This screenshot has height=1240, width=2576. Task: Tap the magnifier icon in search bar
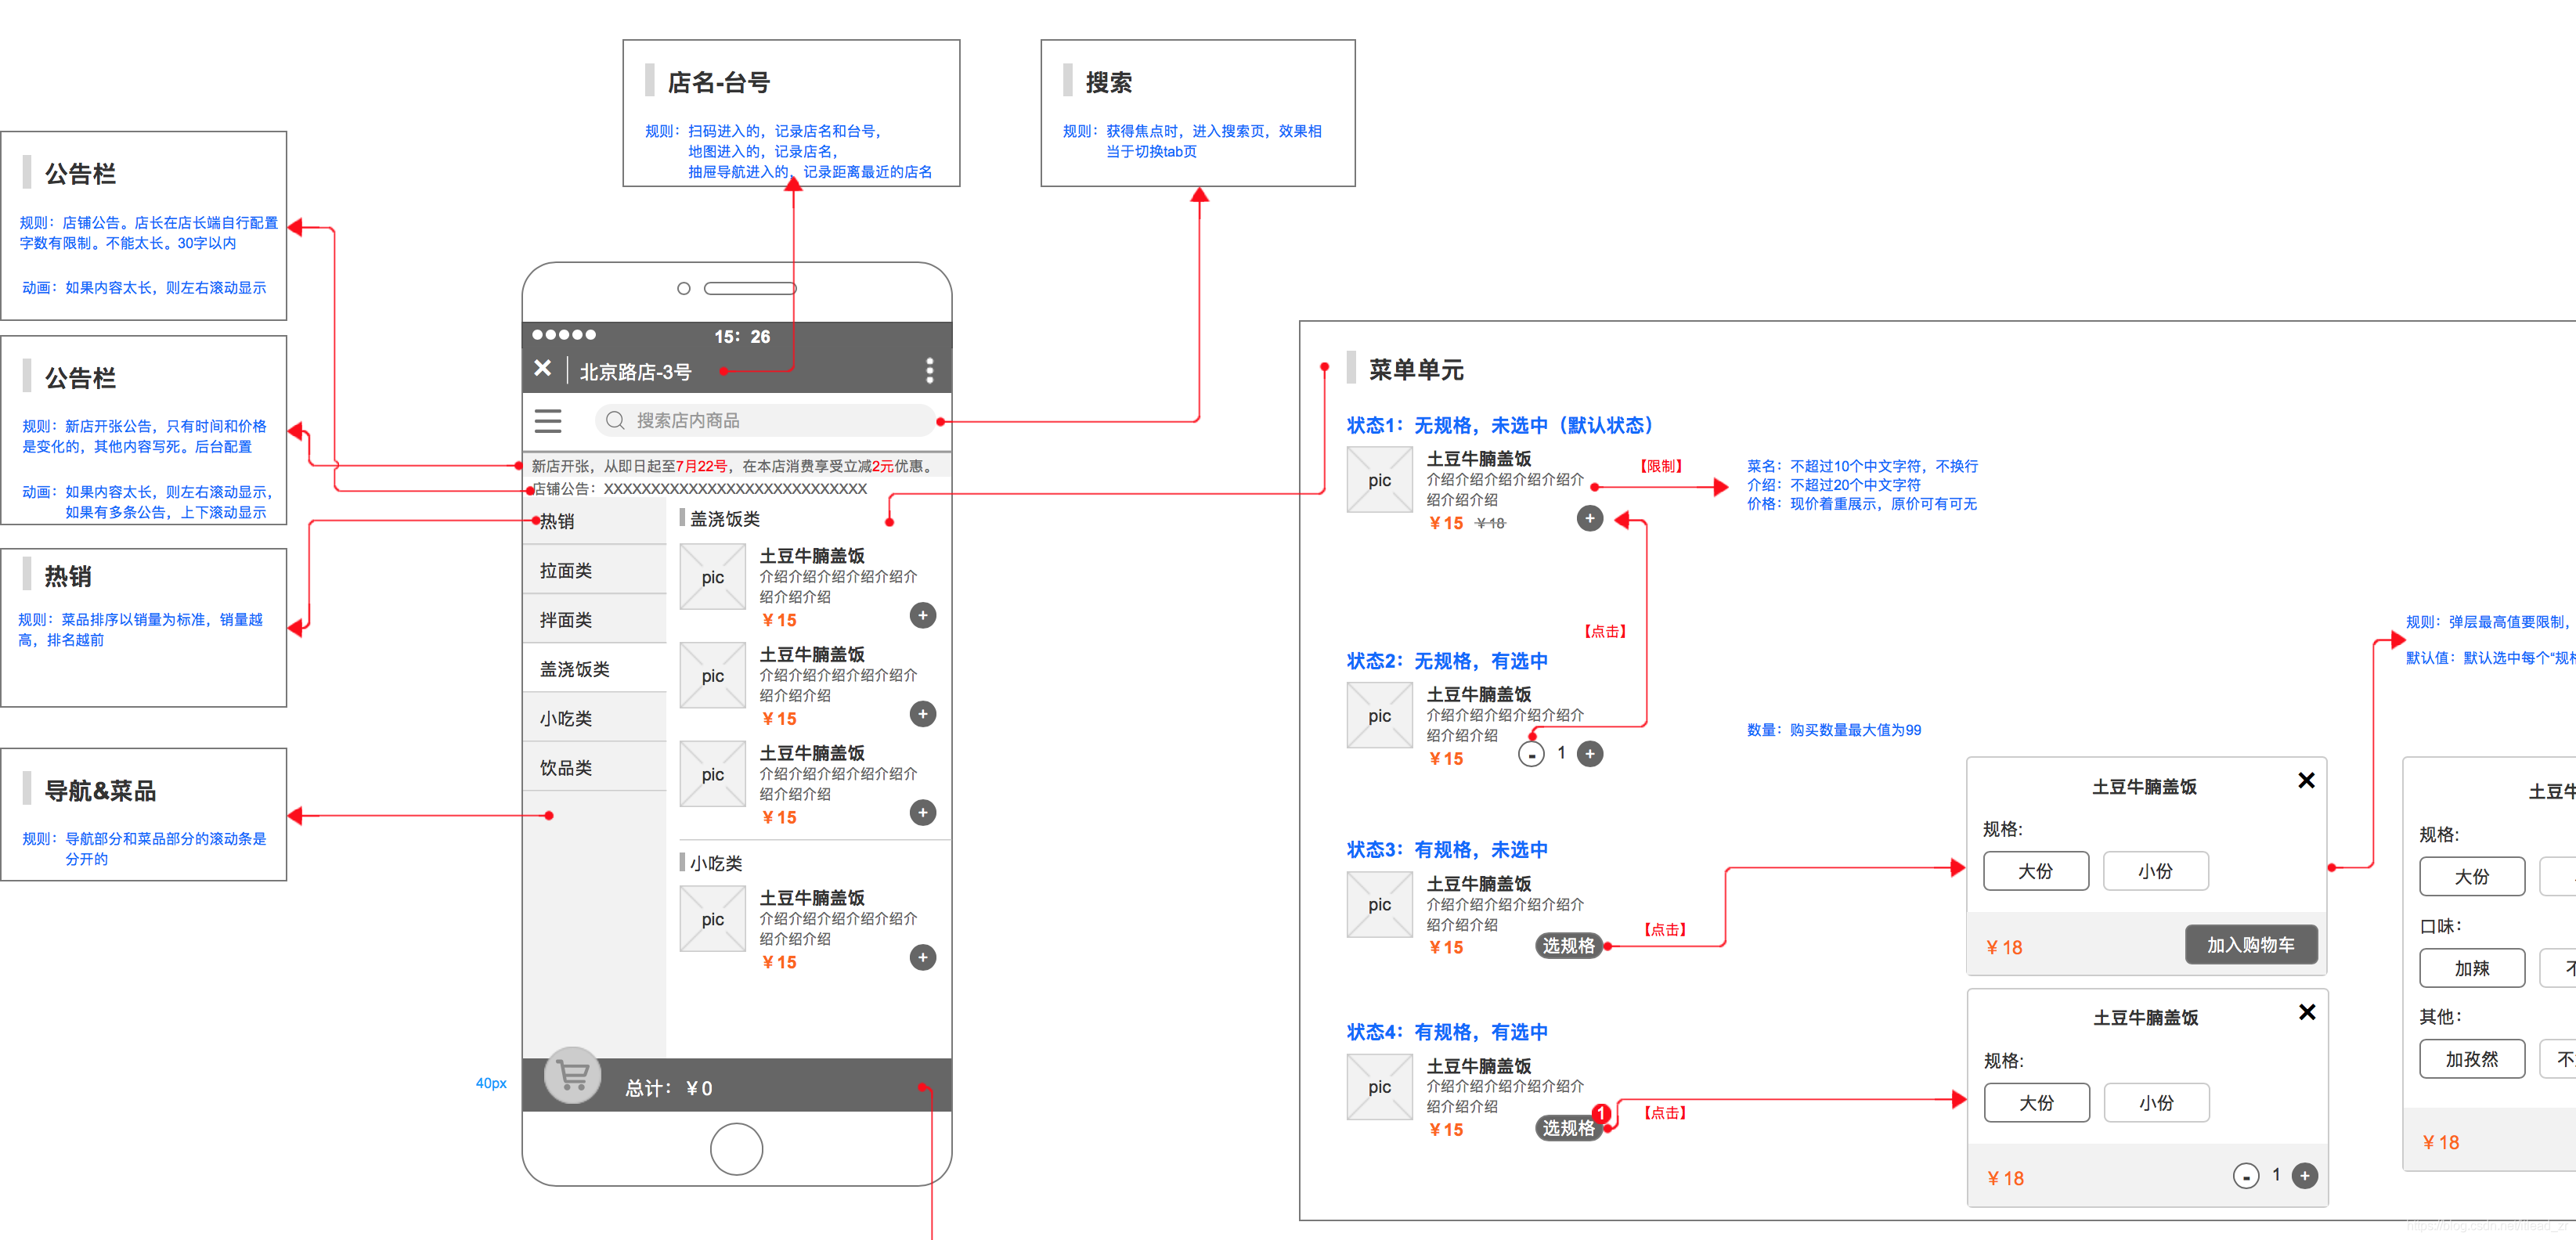pyautogui.click(x=615, y=420)
